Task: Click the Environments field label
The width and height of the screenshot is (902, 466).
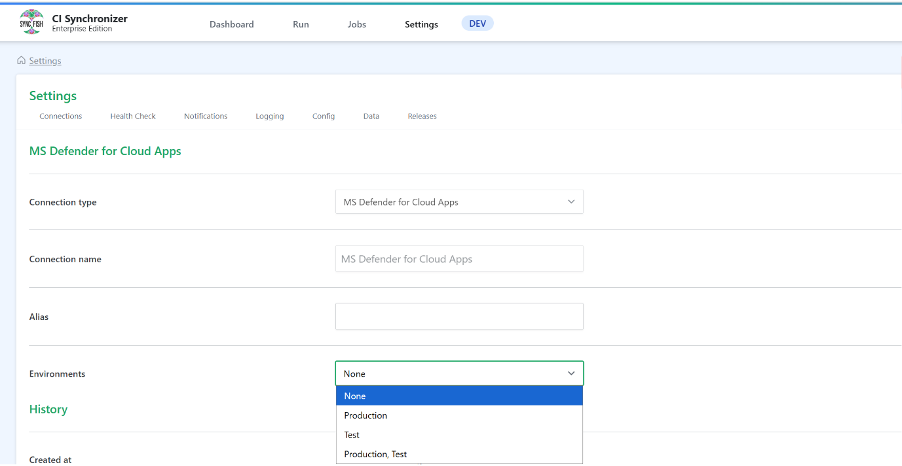Action: point(57,374)
